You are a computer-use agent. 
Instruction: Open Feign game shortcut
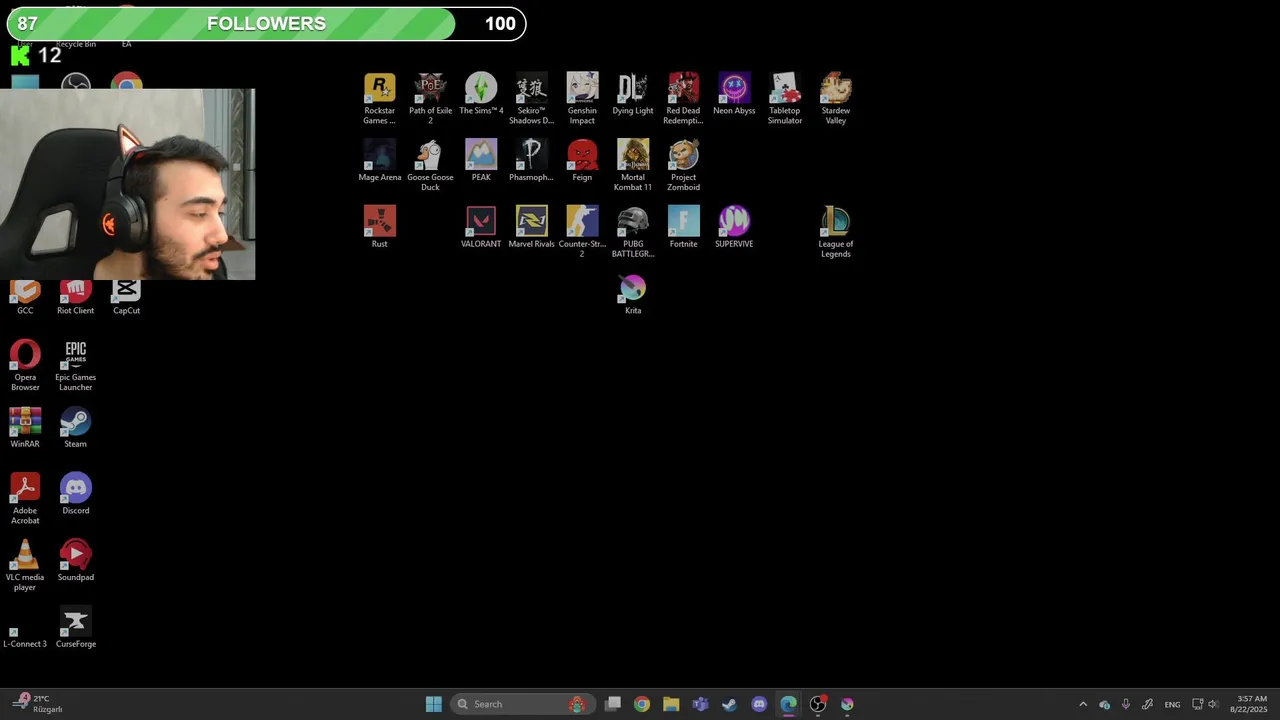click(x=582, y=161)
